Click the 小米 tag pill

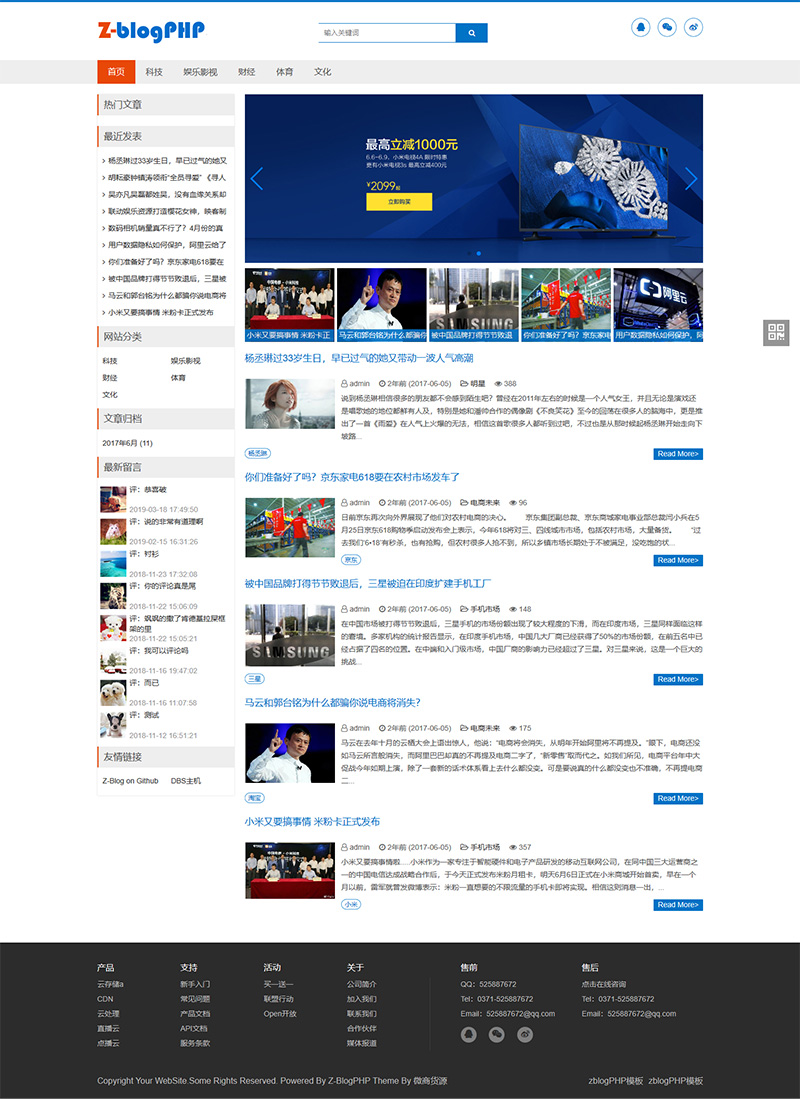pyautogui.click(x=351, y=905)
